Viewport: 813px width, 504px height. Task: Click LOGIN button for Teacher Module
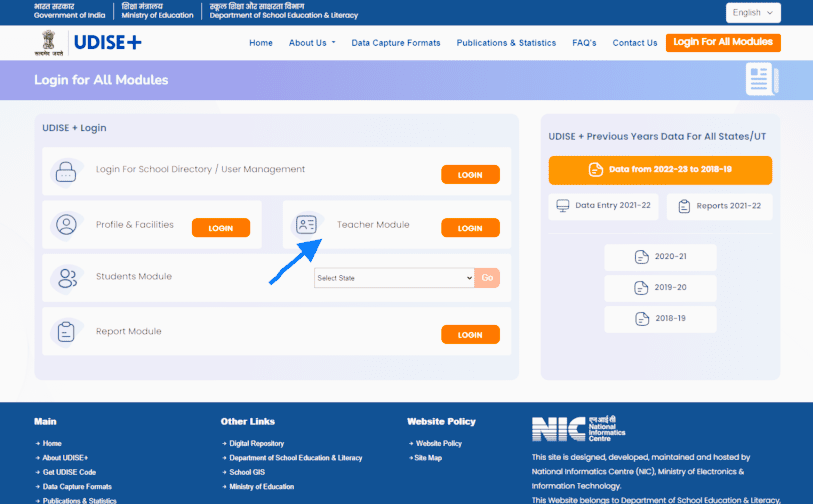click(470, 228)
